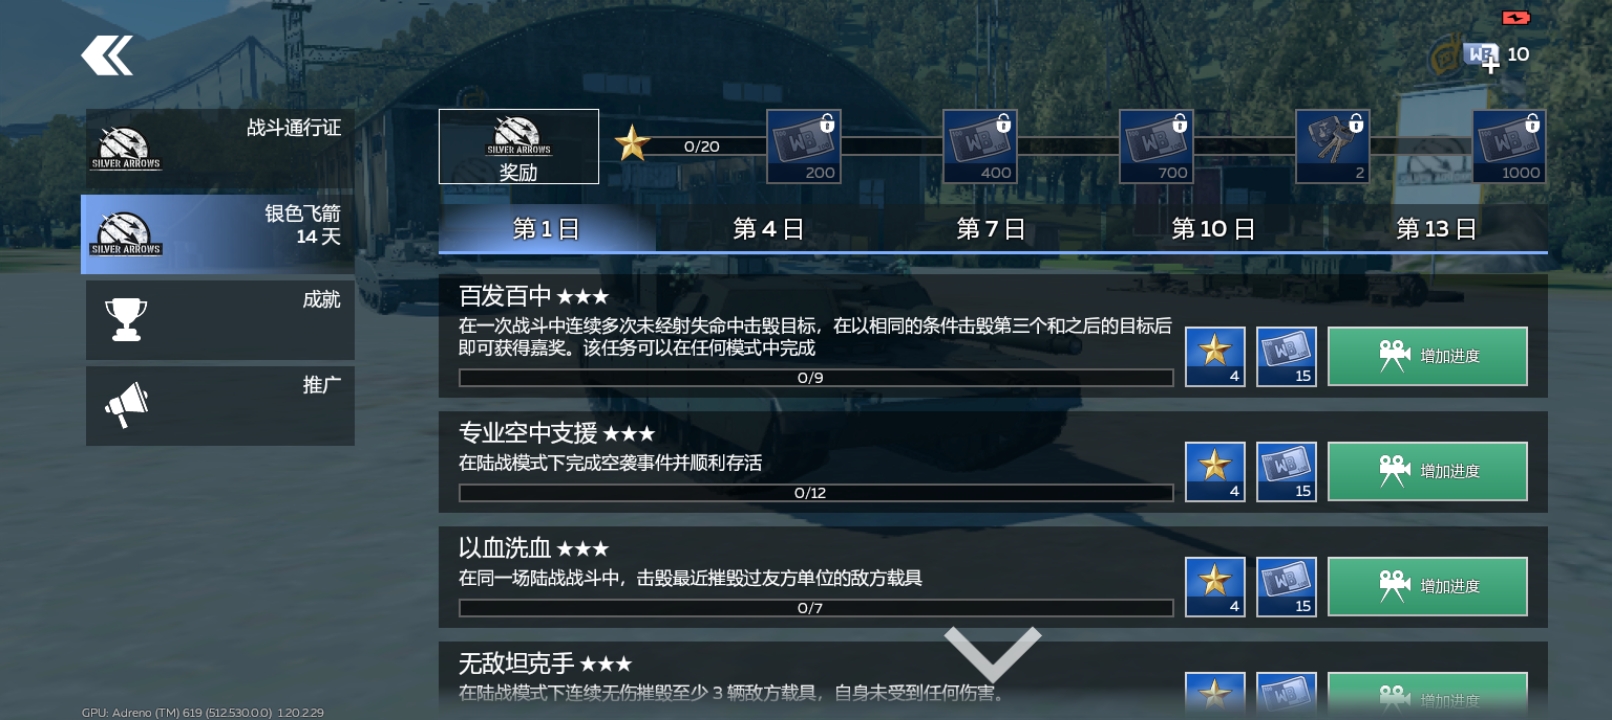Open the 战斗通行证 battle pass section
The image size is (1612, 720).
[220, 149]
